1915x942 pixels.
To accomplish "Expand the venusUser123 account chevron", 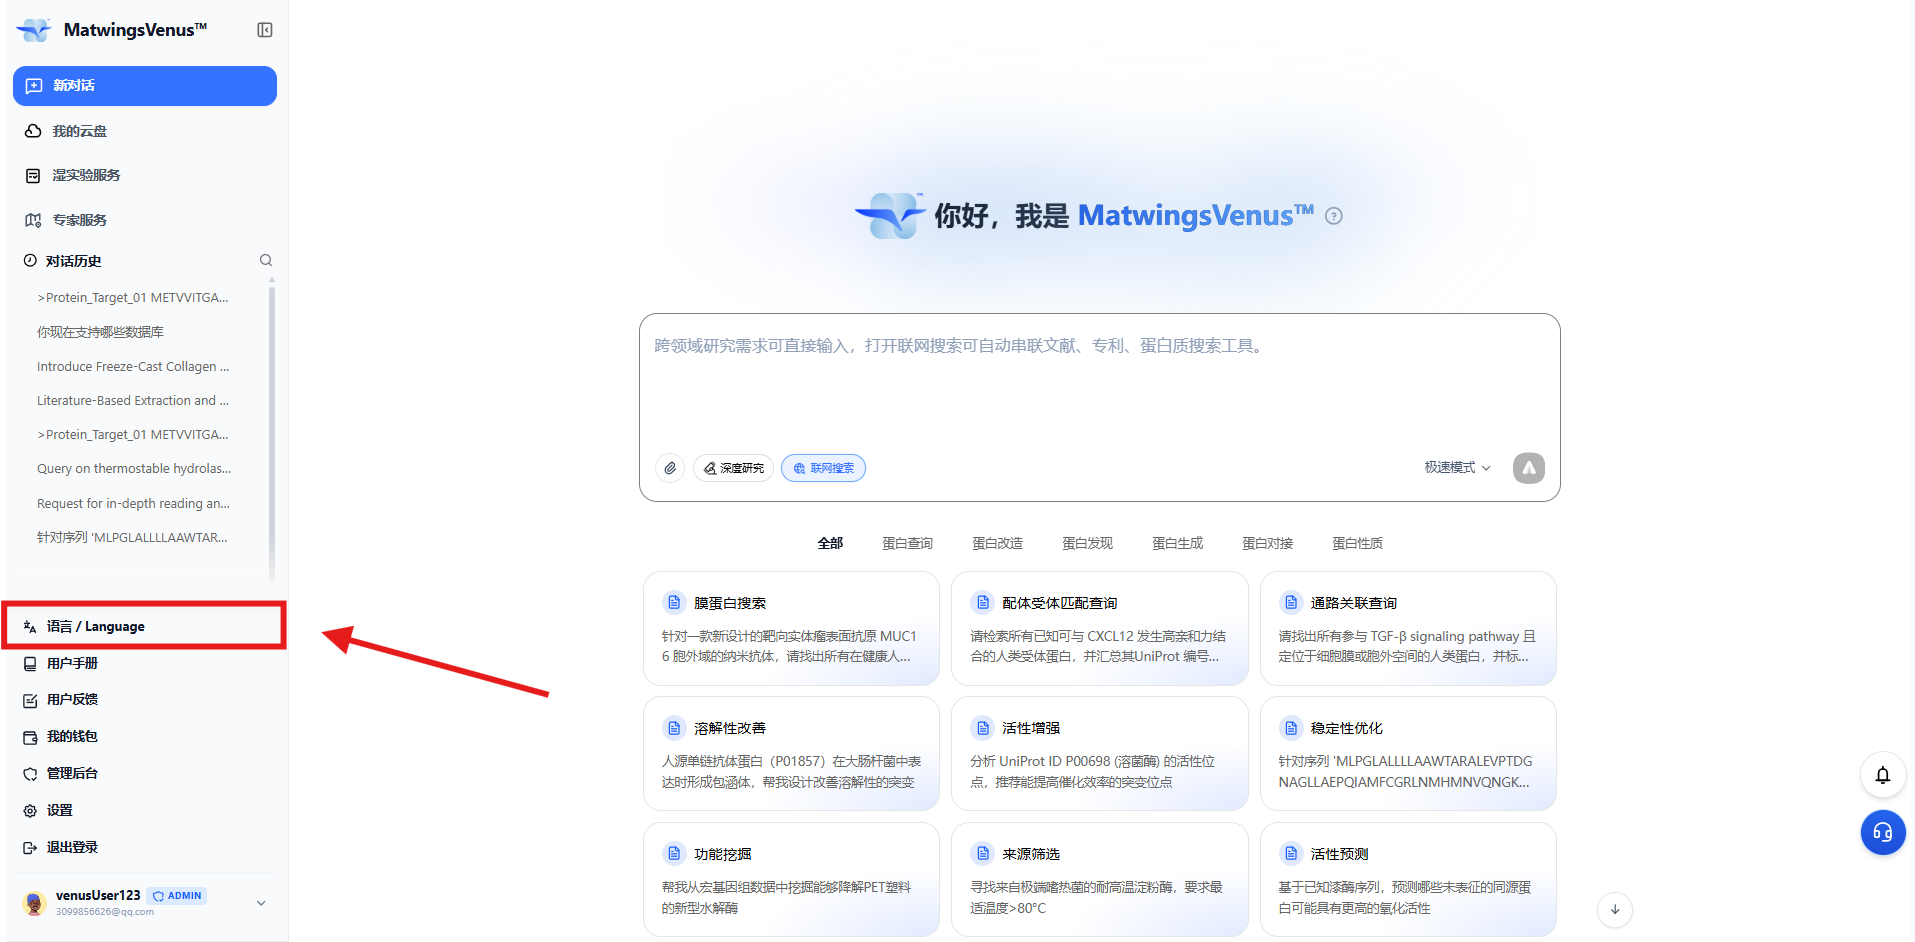I will click(261, 903).
